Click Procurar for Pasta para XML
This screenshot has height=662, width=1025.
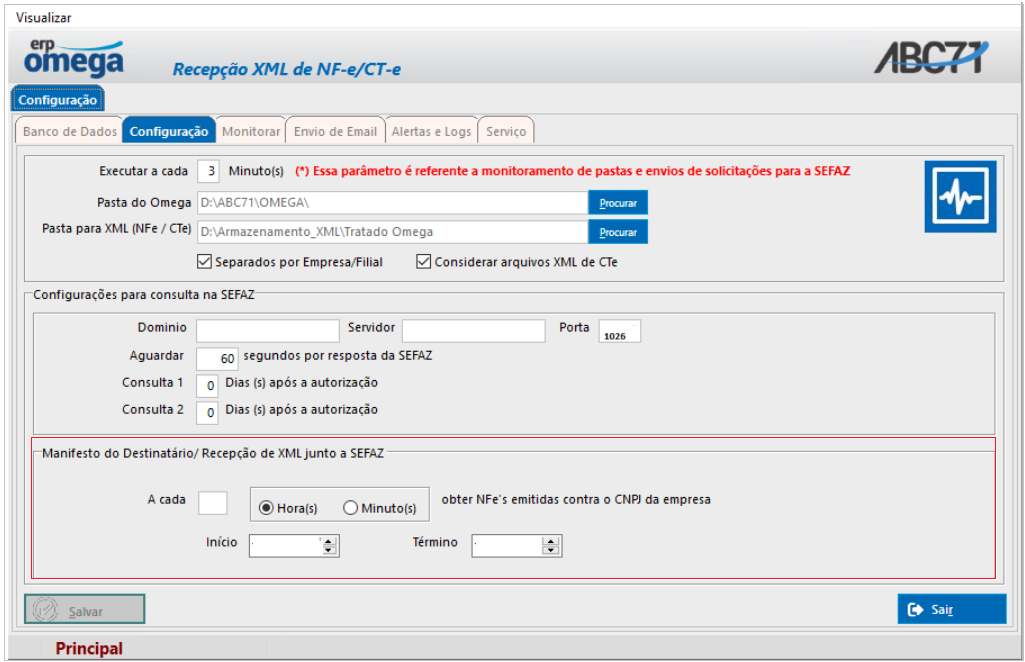tap(618, 232)
